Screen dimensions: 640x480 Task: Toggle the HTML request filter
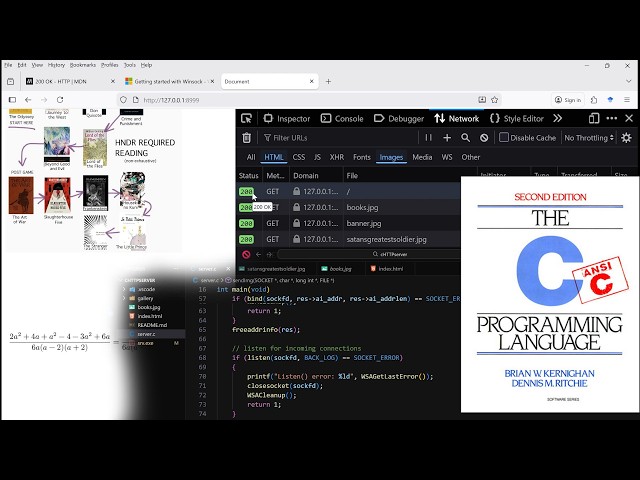273,157
